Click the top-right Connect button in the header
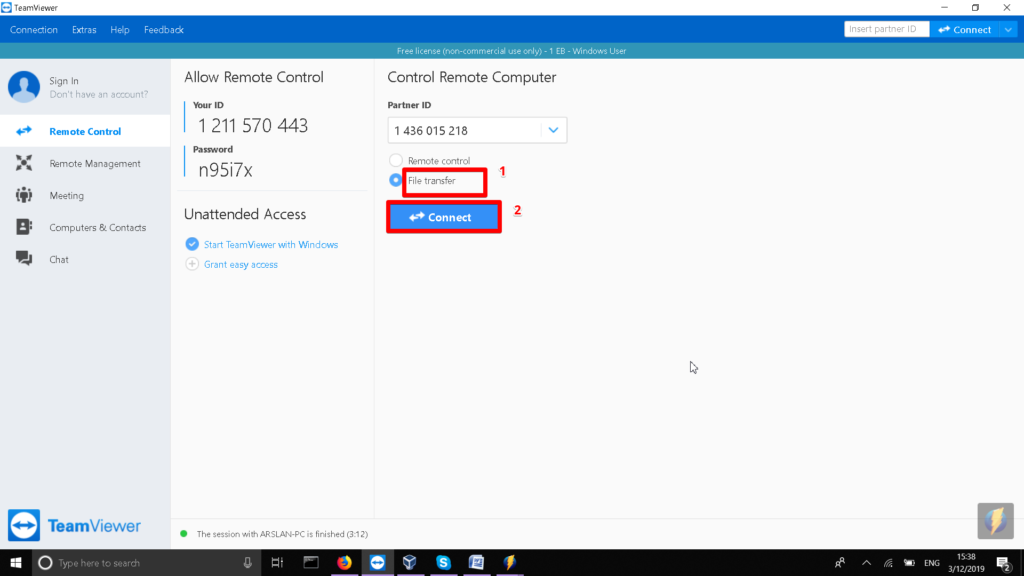 (965, 29)
